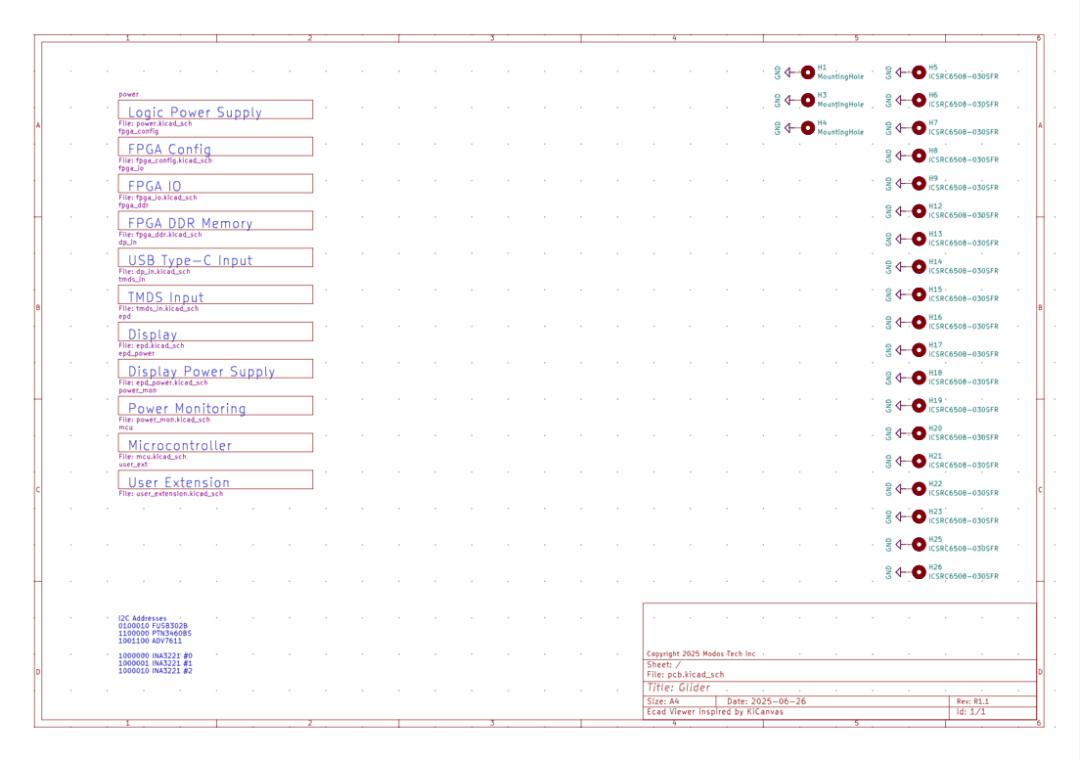Select the H25 ICSRC6508 mounting symbol
The height and width of the screenshot is (760, 1080).
[x=919, y=544]
